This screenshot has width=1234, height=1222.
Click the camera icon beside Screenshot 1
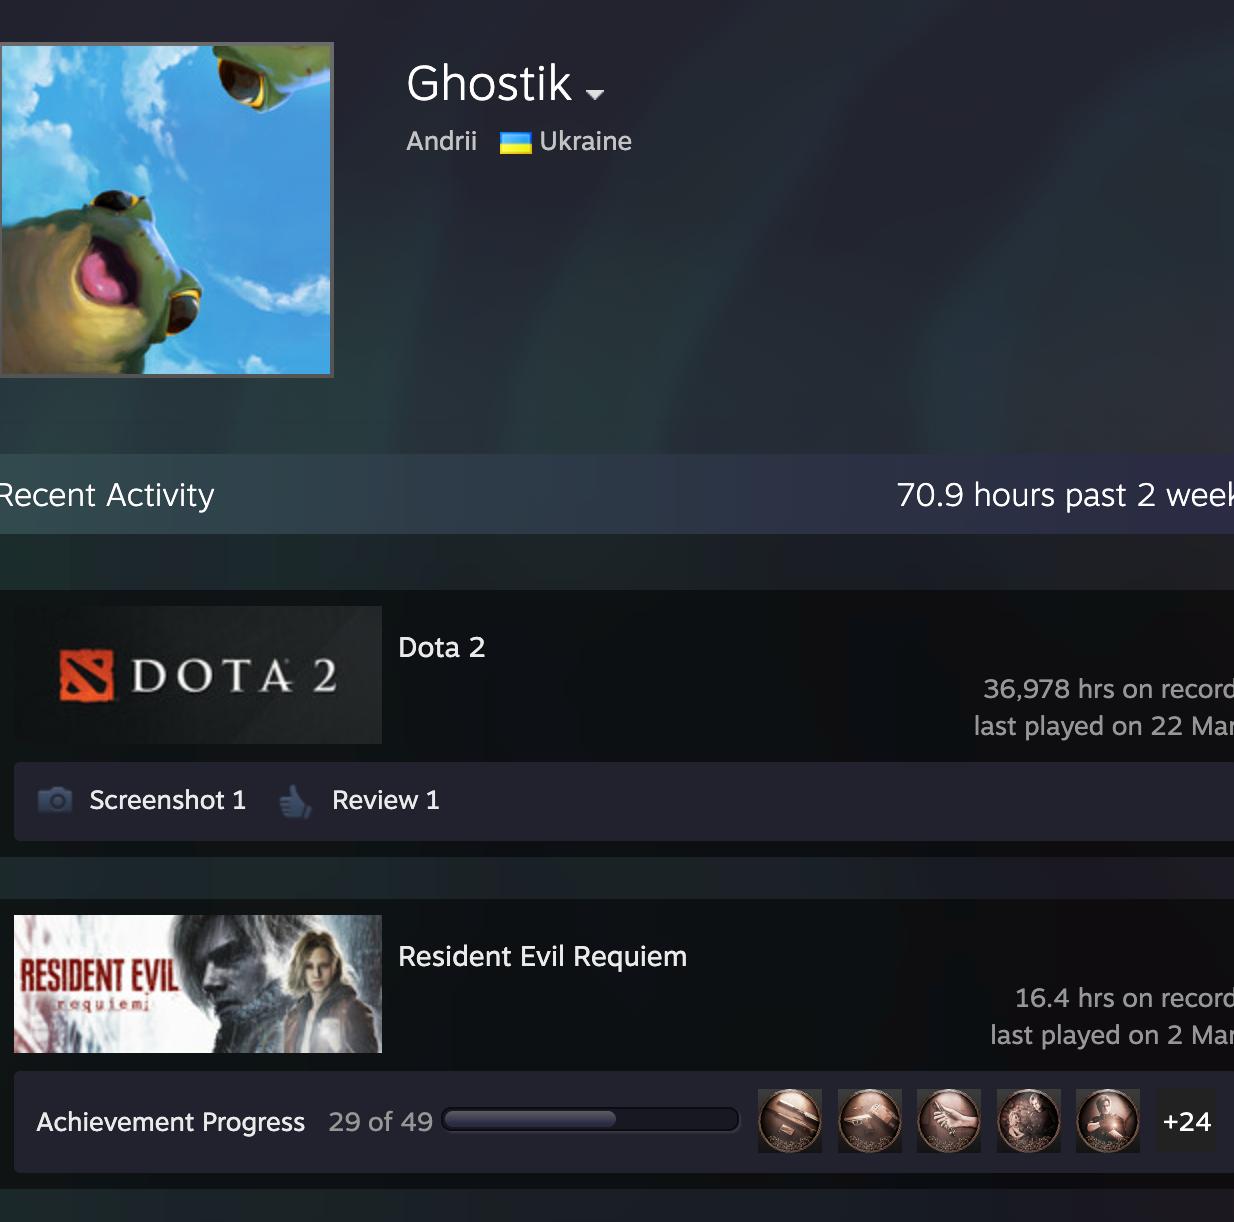click(x=55, y=800)
